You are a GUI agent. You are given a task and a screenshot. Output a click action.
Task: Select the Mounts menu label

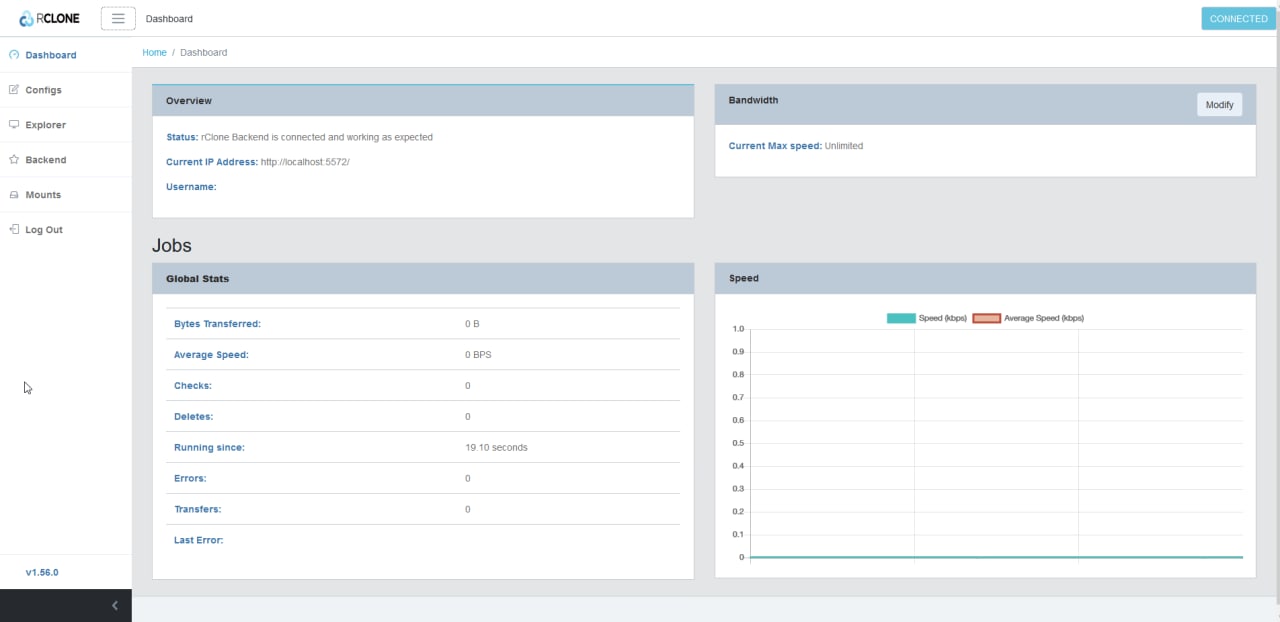[x=43, y=195]
